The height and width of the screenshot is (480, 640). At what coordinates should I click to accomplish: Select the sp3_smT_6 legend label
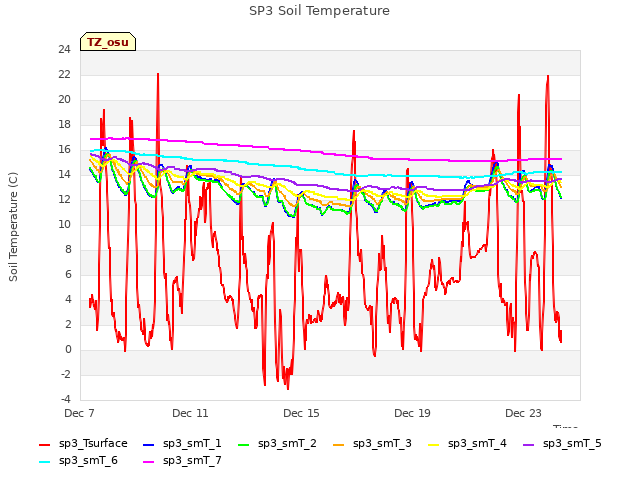pos(88,461)
